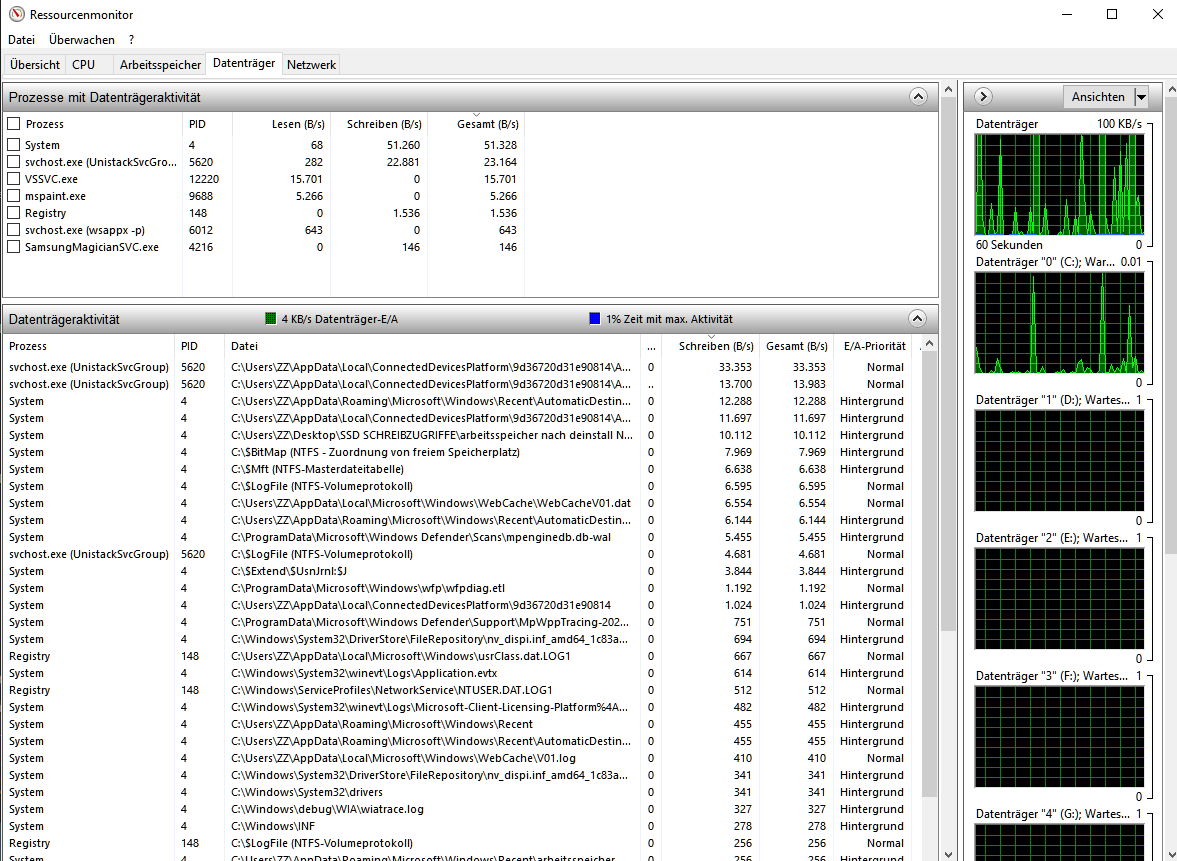Select the VSSVC.exe process name
Screen dimensions: 1177x861
click(x=51, y=179)
